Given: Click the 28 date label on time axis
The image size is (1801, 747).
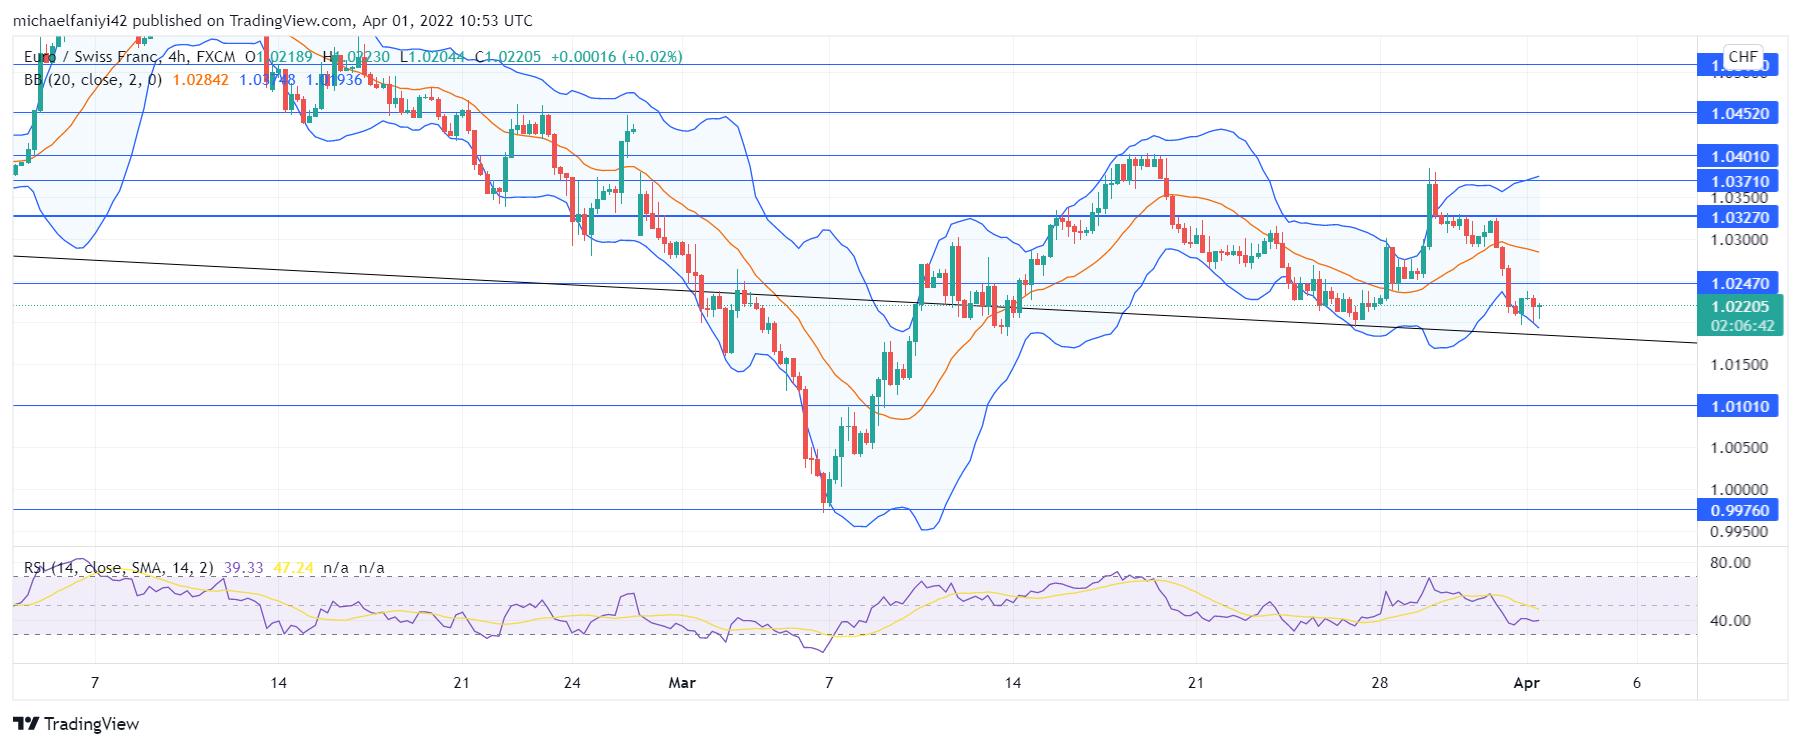Looking at the screenshot, I should click(x=1380, y=683).
